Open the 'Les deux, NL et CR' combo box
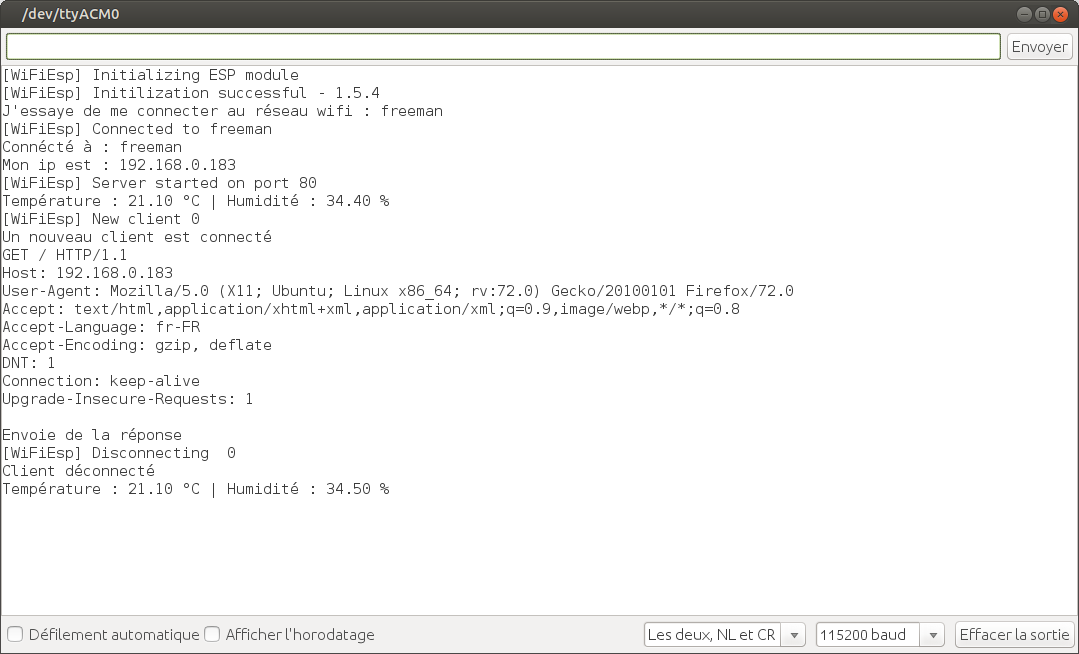The width and height of the screenshot is (1079, 654). 712,635
